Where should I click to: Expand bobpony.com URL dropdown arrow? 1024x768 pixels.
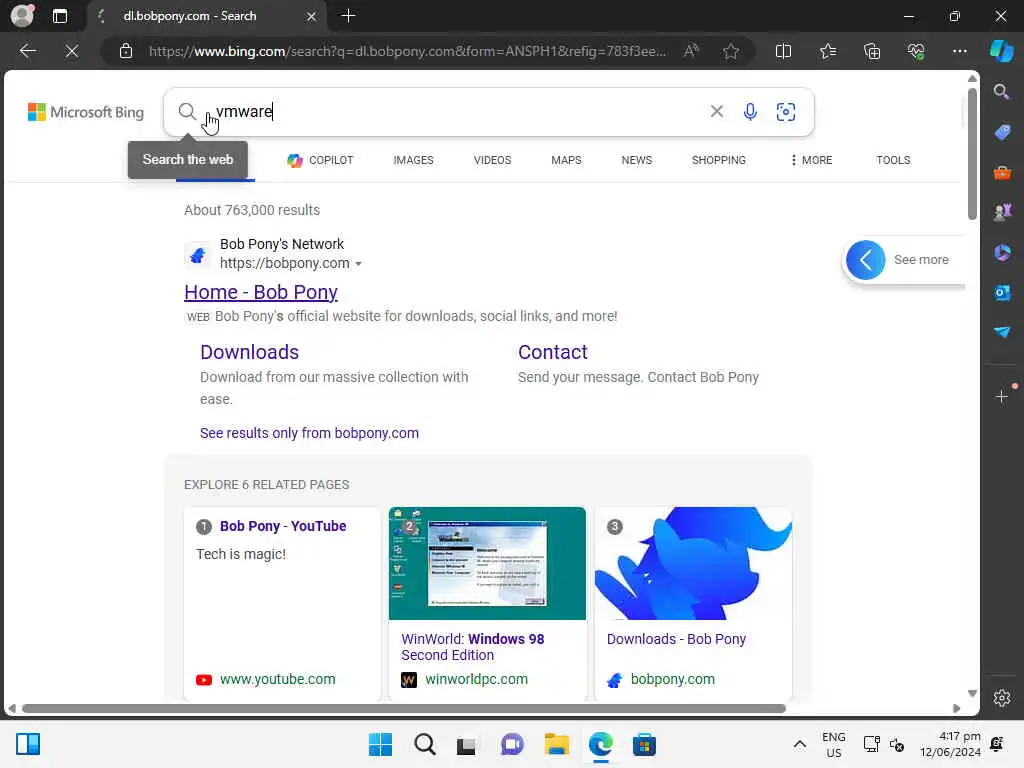(358, 264)
